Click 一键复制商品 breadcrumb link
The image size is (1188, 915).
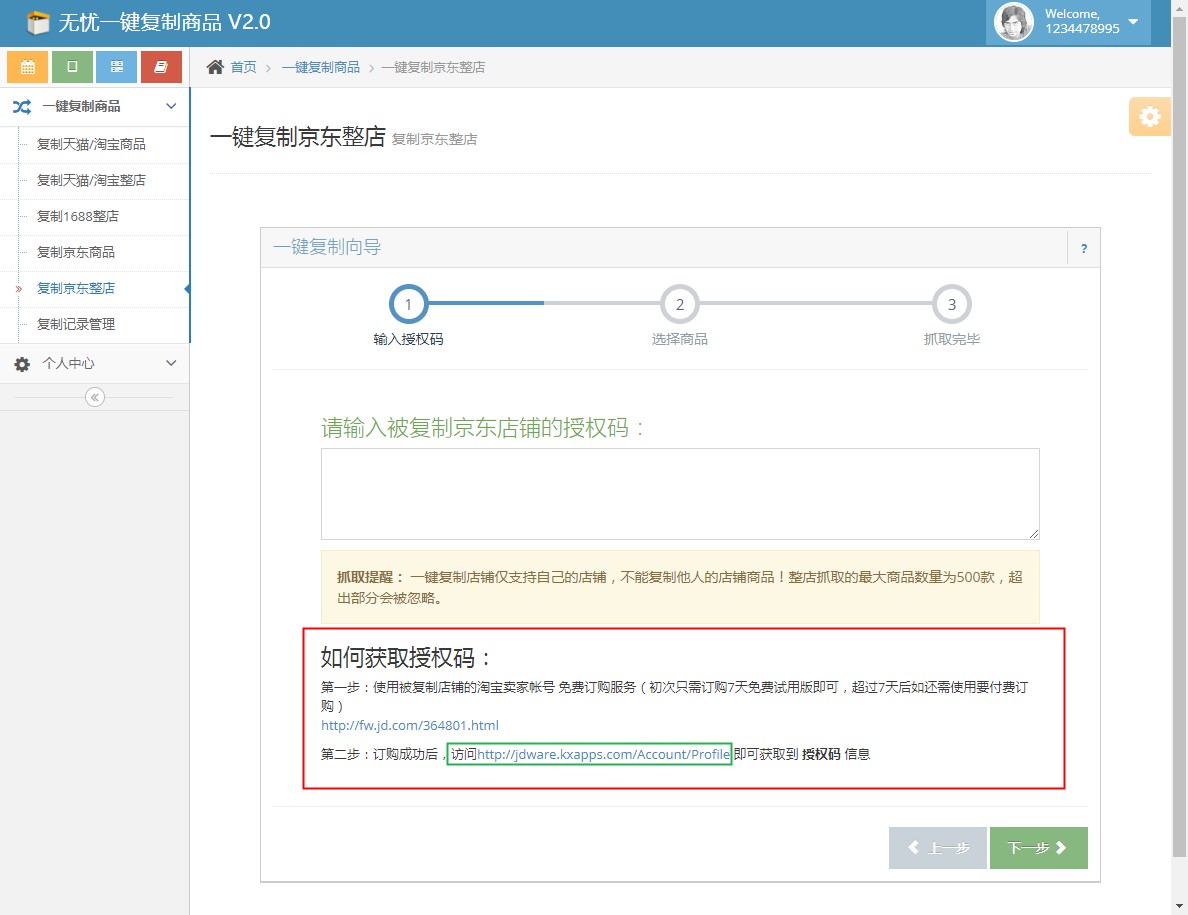320,67
